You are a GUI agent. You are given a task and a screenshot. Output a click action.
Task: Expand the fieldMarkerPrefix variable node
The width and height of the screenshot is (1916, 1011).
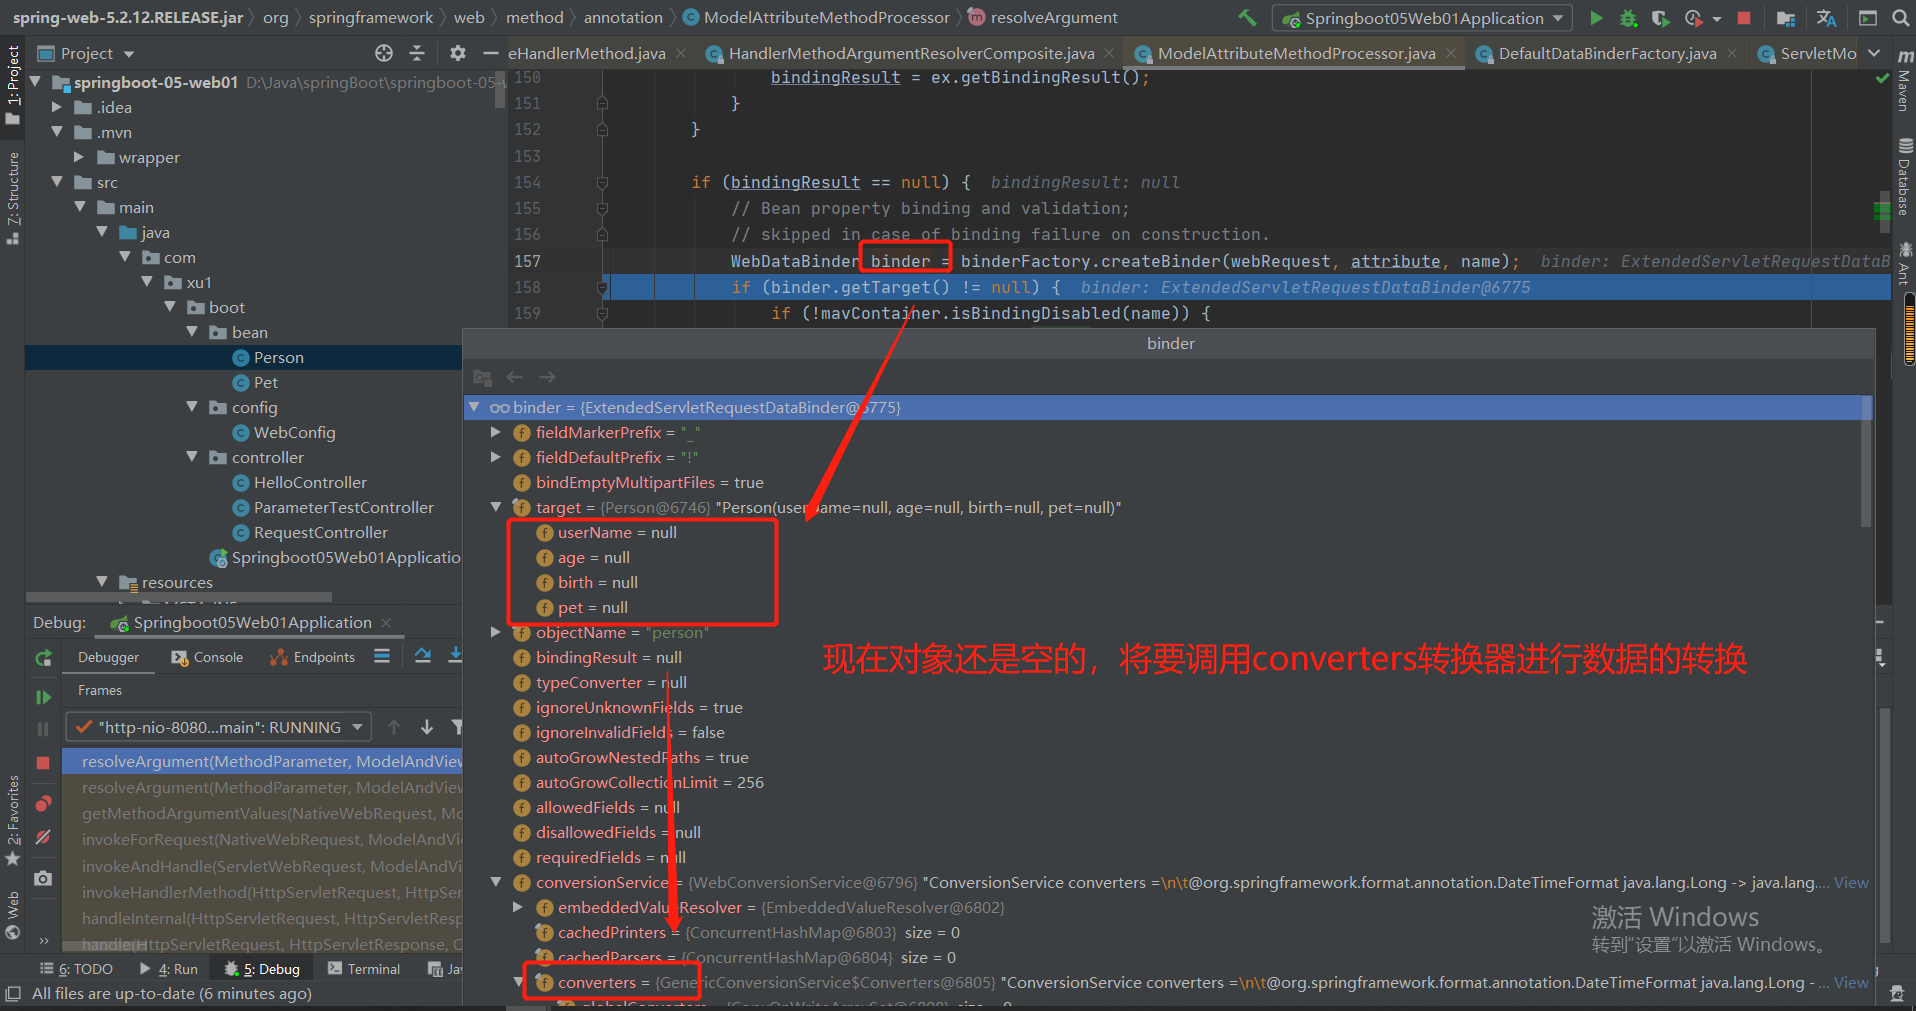click(x=495, y=432)
